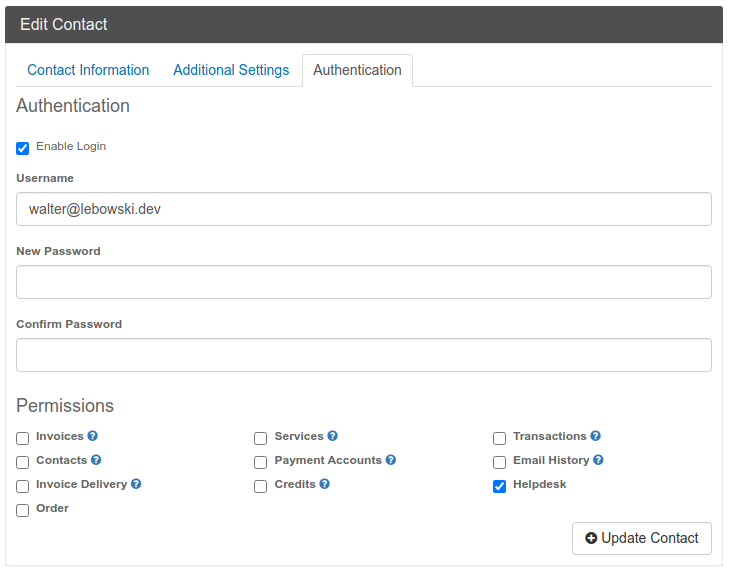Click the Confirm Password input
The width and height of the screenshot is (729, 571).
pyautogui.click(x=364, y=355)
